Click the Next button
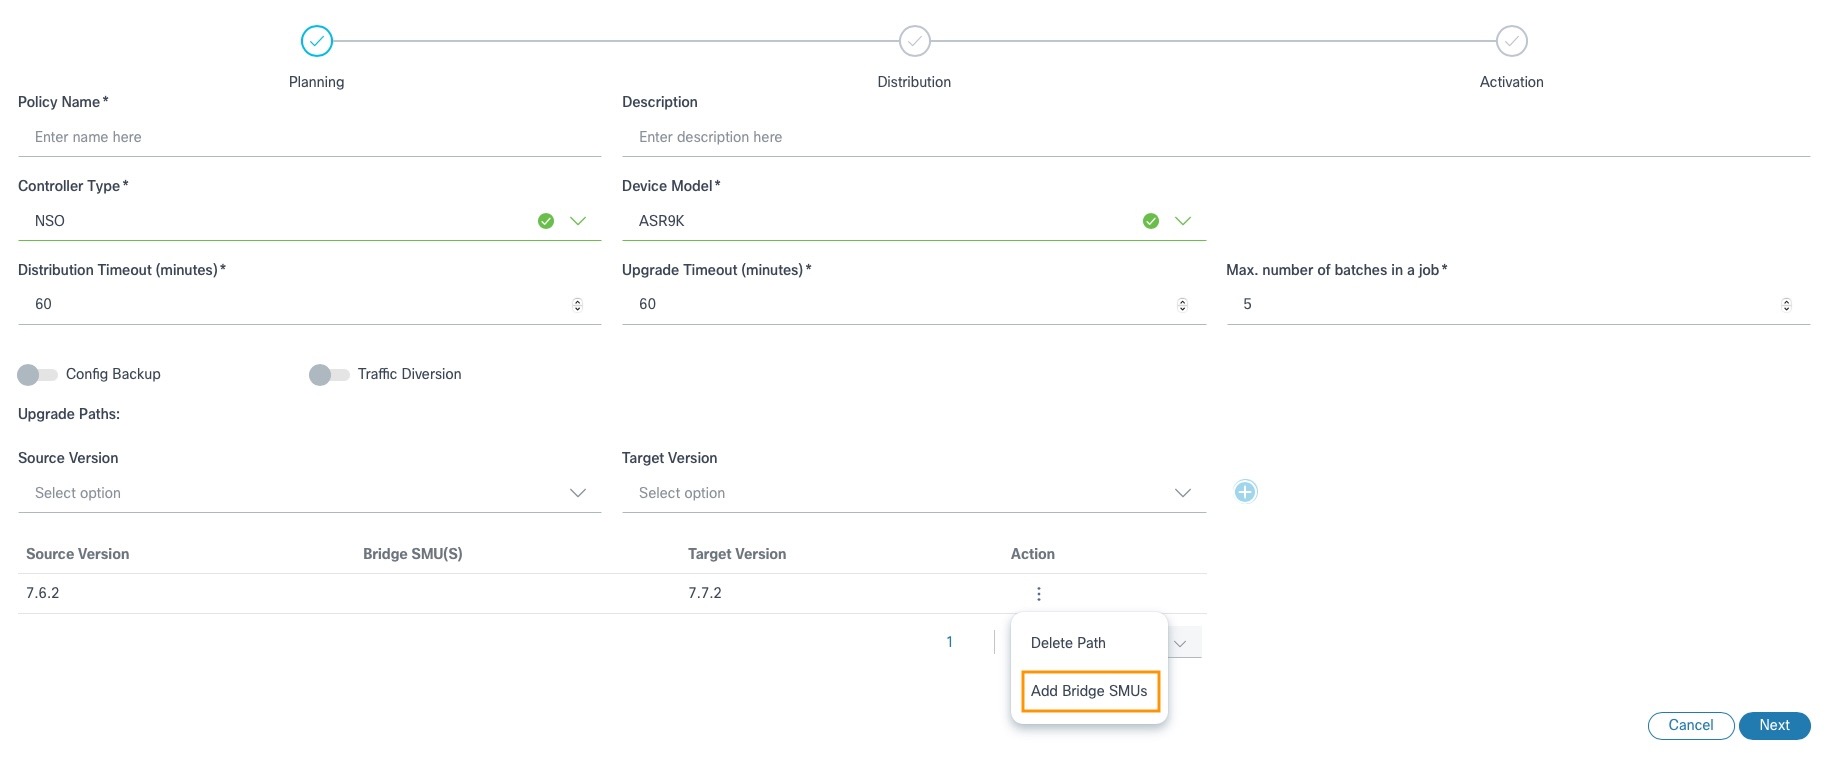The image size is (1834, 761). pyautogui.click(x=1774, y=725)
